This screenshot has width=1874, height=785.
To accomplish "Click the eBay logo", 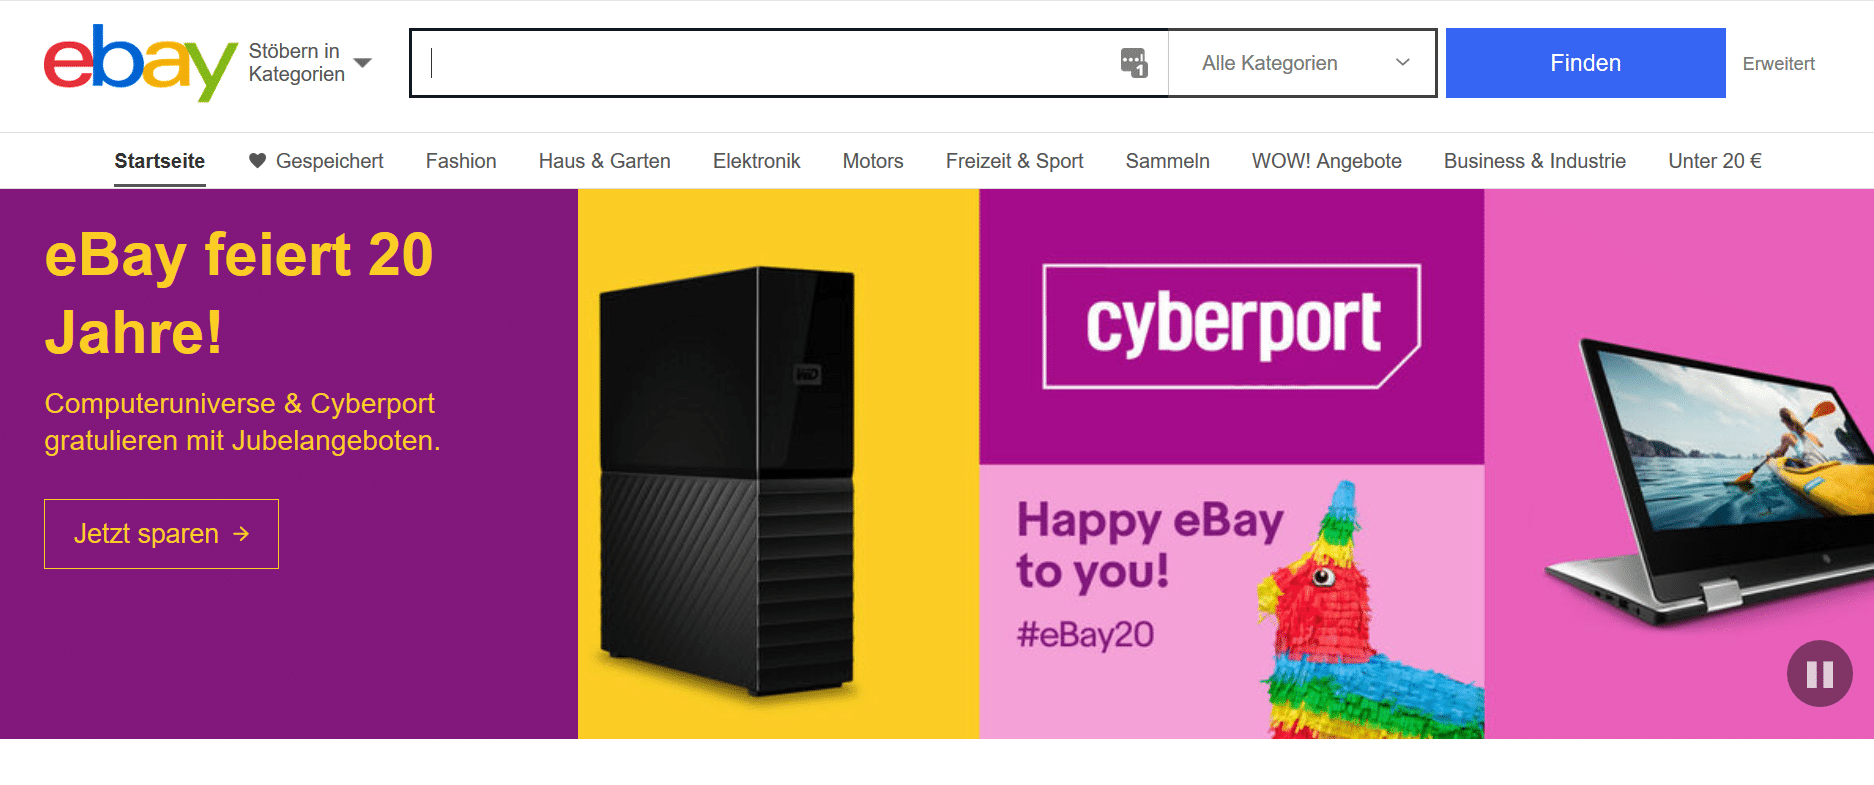I will pos(140,63).
